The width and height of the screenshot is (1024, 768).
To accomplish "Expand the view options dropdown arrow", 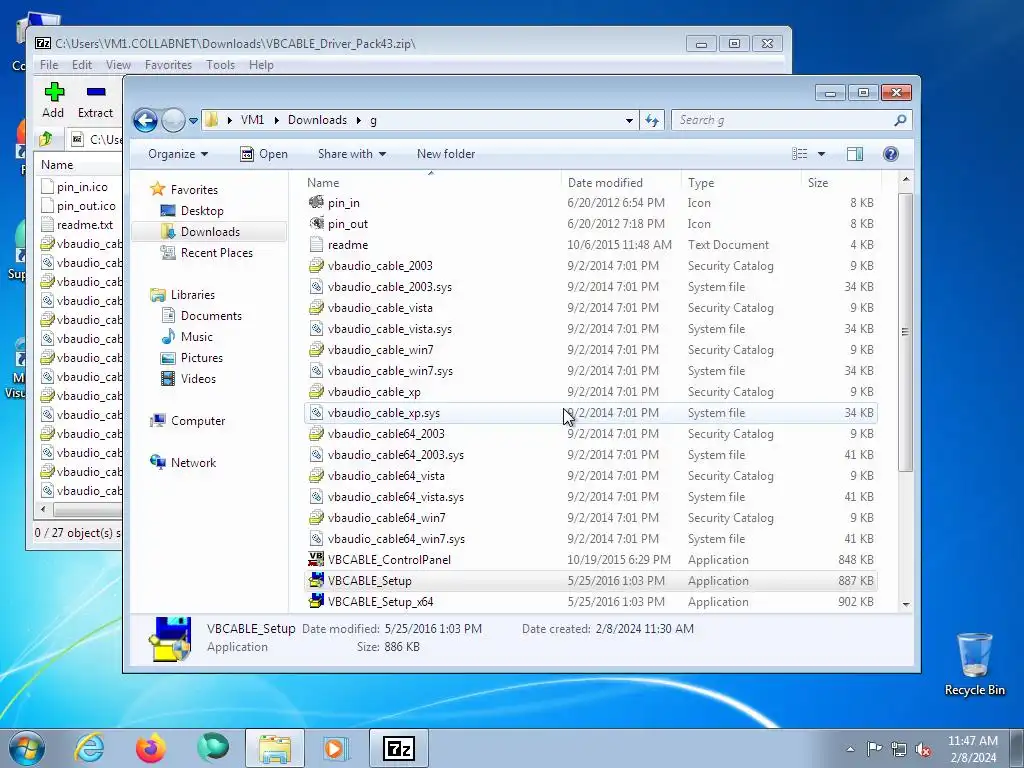I will (x=822, y=154).
